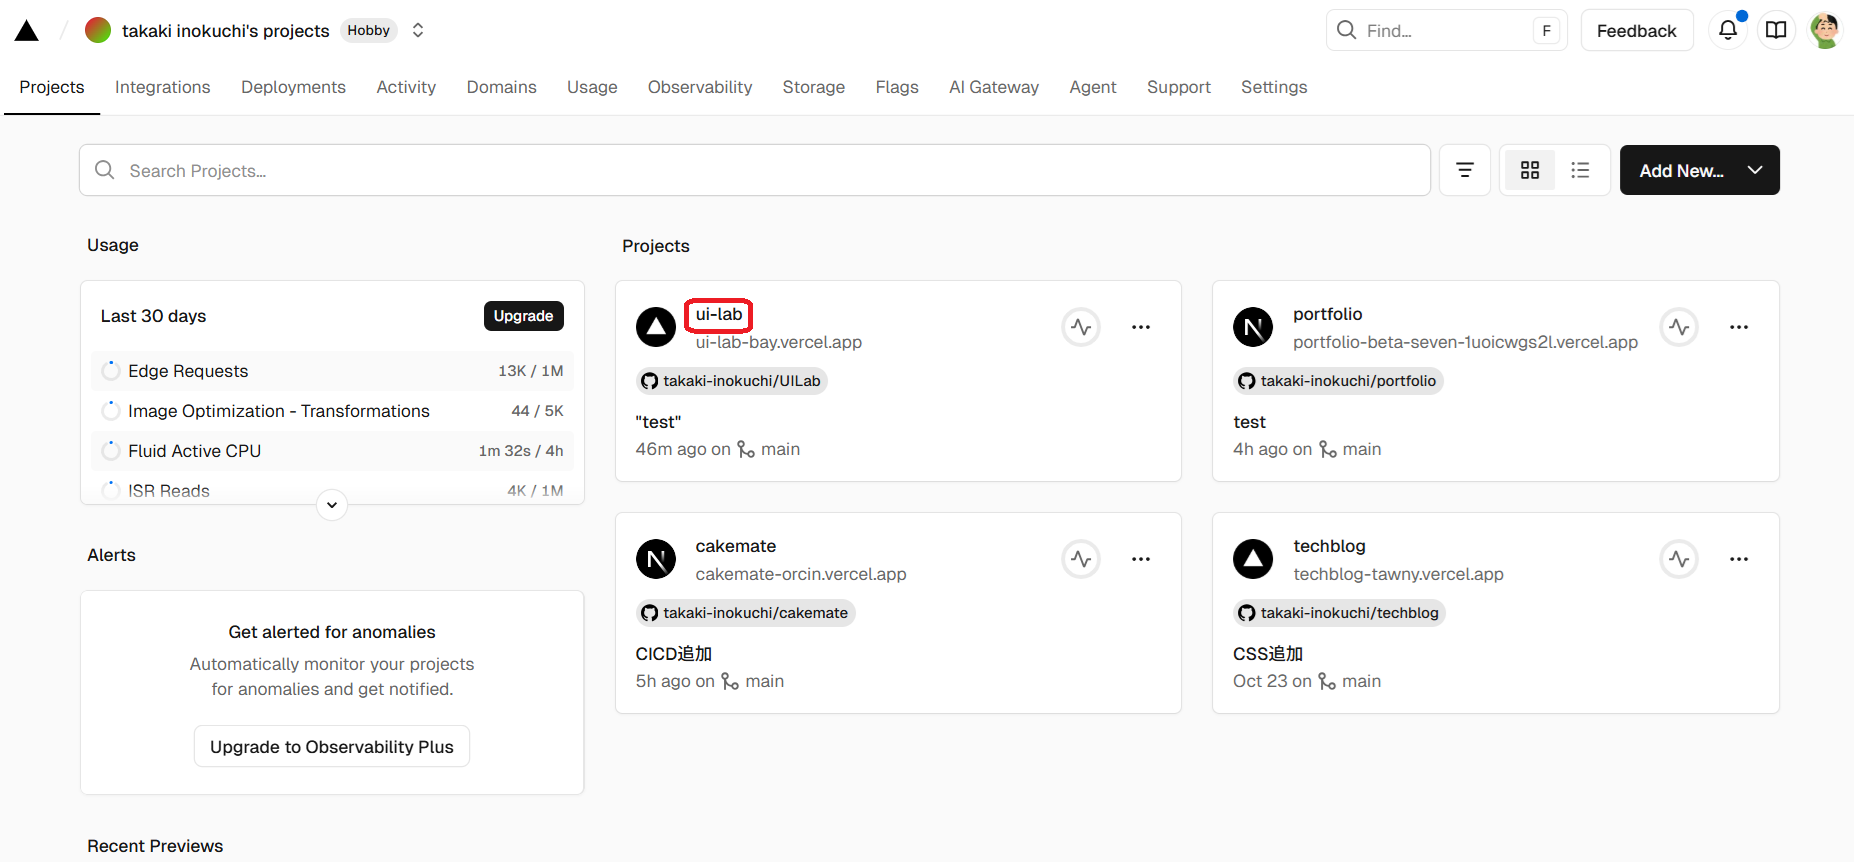Open the Add New dropdown
1854x862 pixels.
[1700, 170]
